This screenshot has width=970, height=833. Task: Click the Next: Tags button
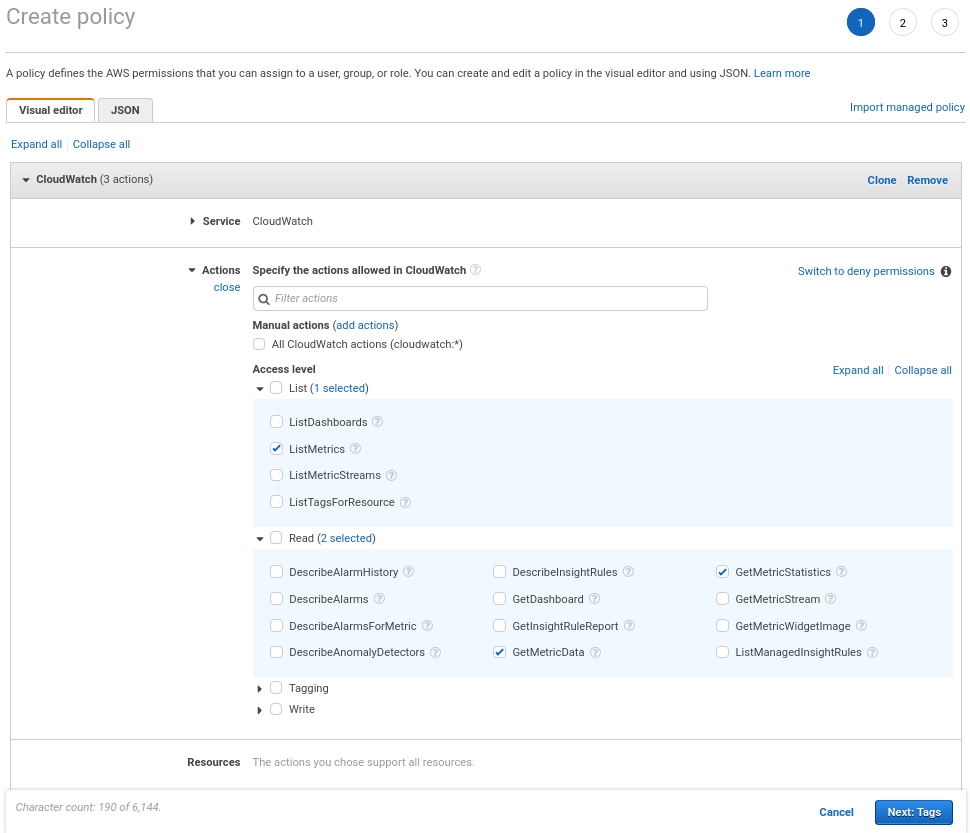pyautogui.click(x=913, y=812)
